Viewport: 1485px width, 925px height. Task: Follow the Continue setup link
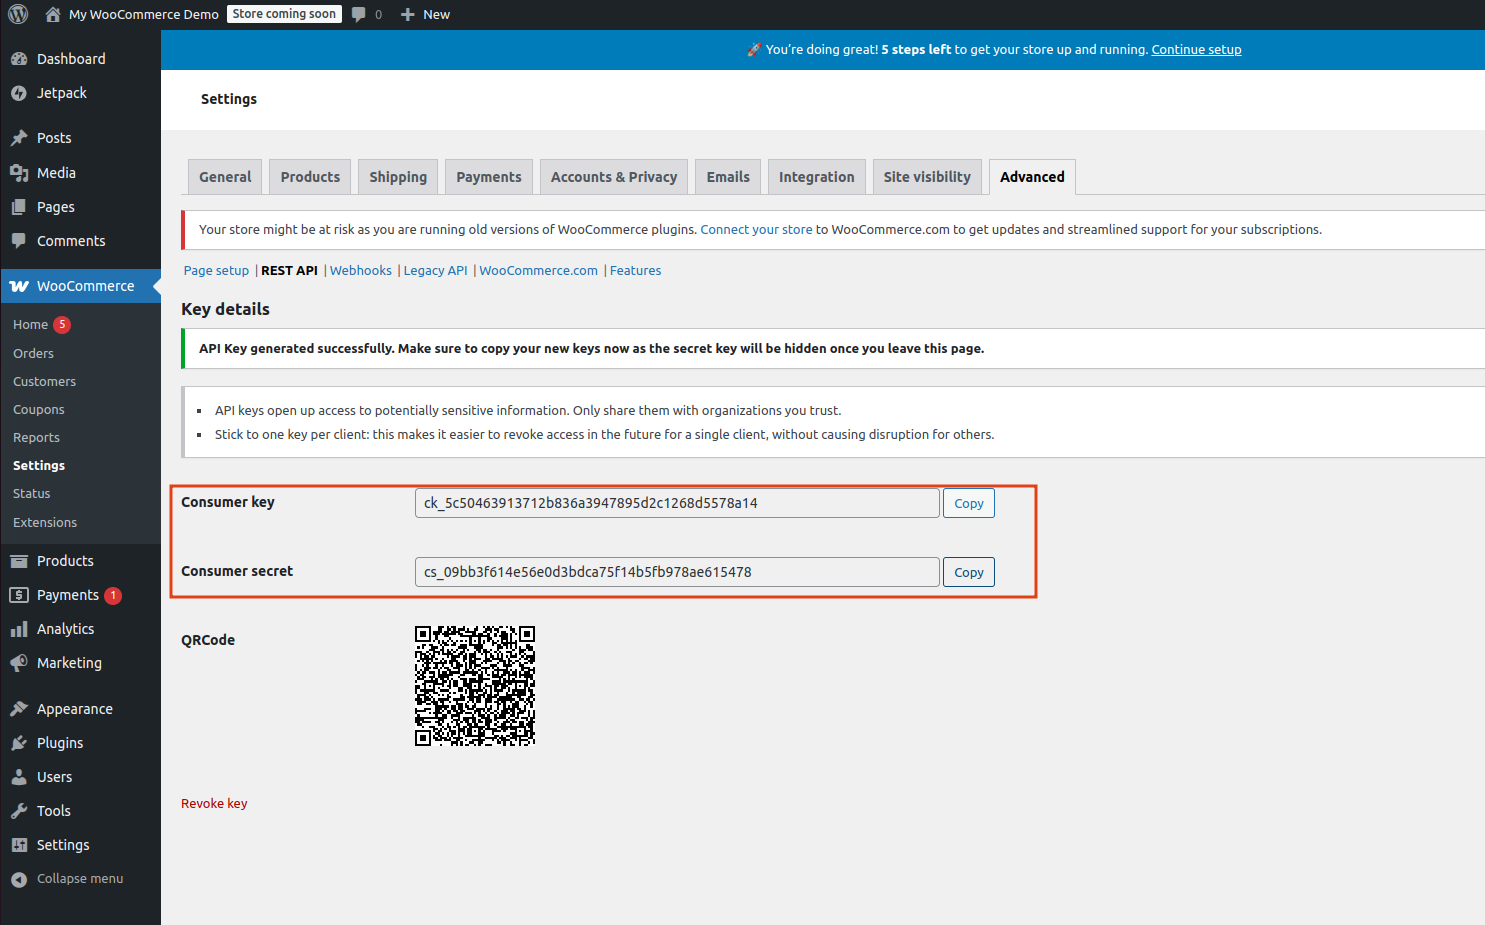[x=1196, y=50]
